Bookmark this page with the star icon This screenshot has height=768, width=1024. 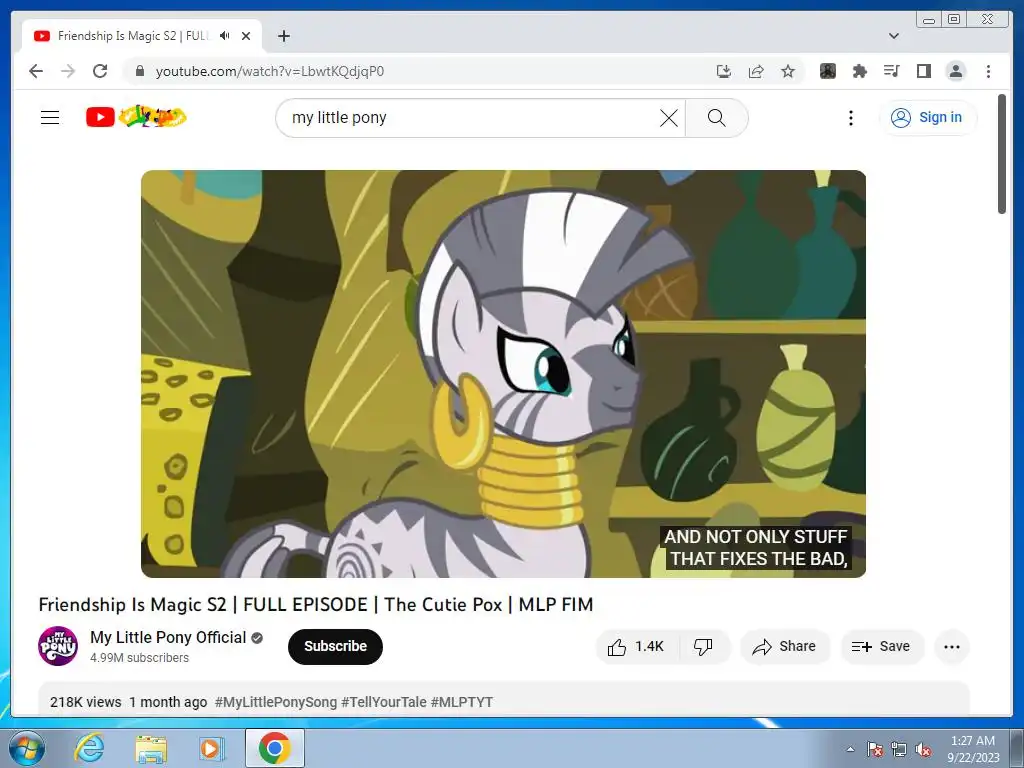[788, 71]
